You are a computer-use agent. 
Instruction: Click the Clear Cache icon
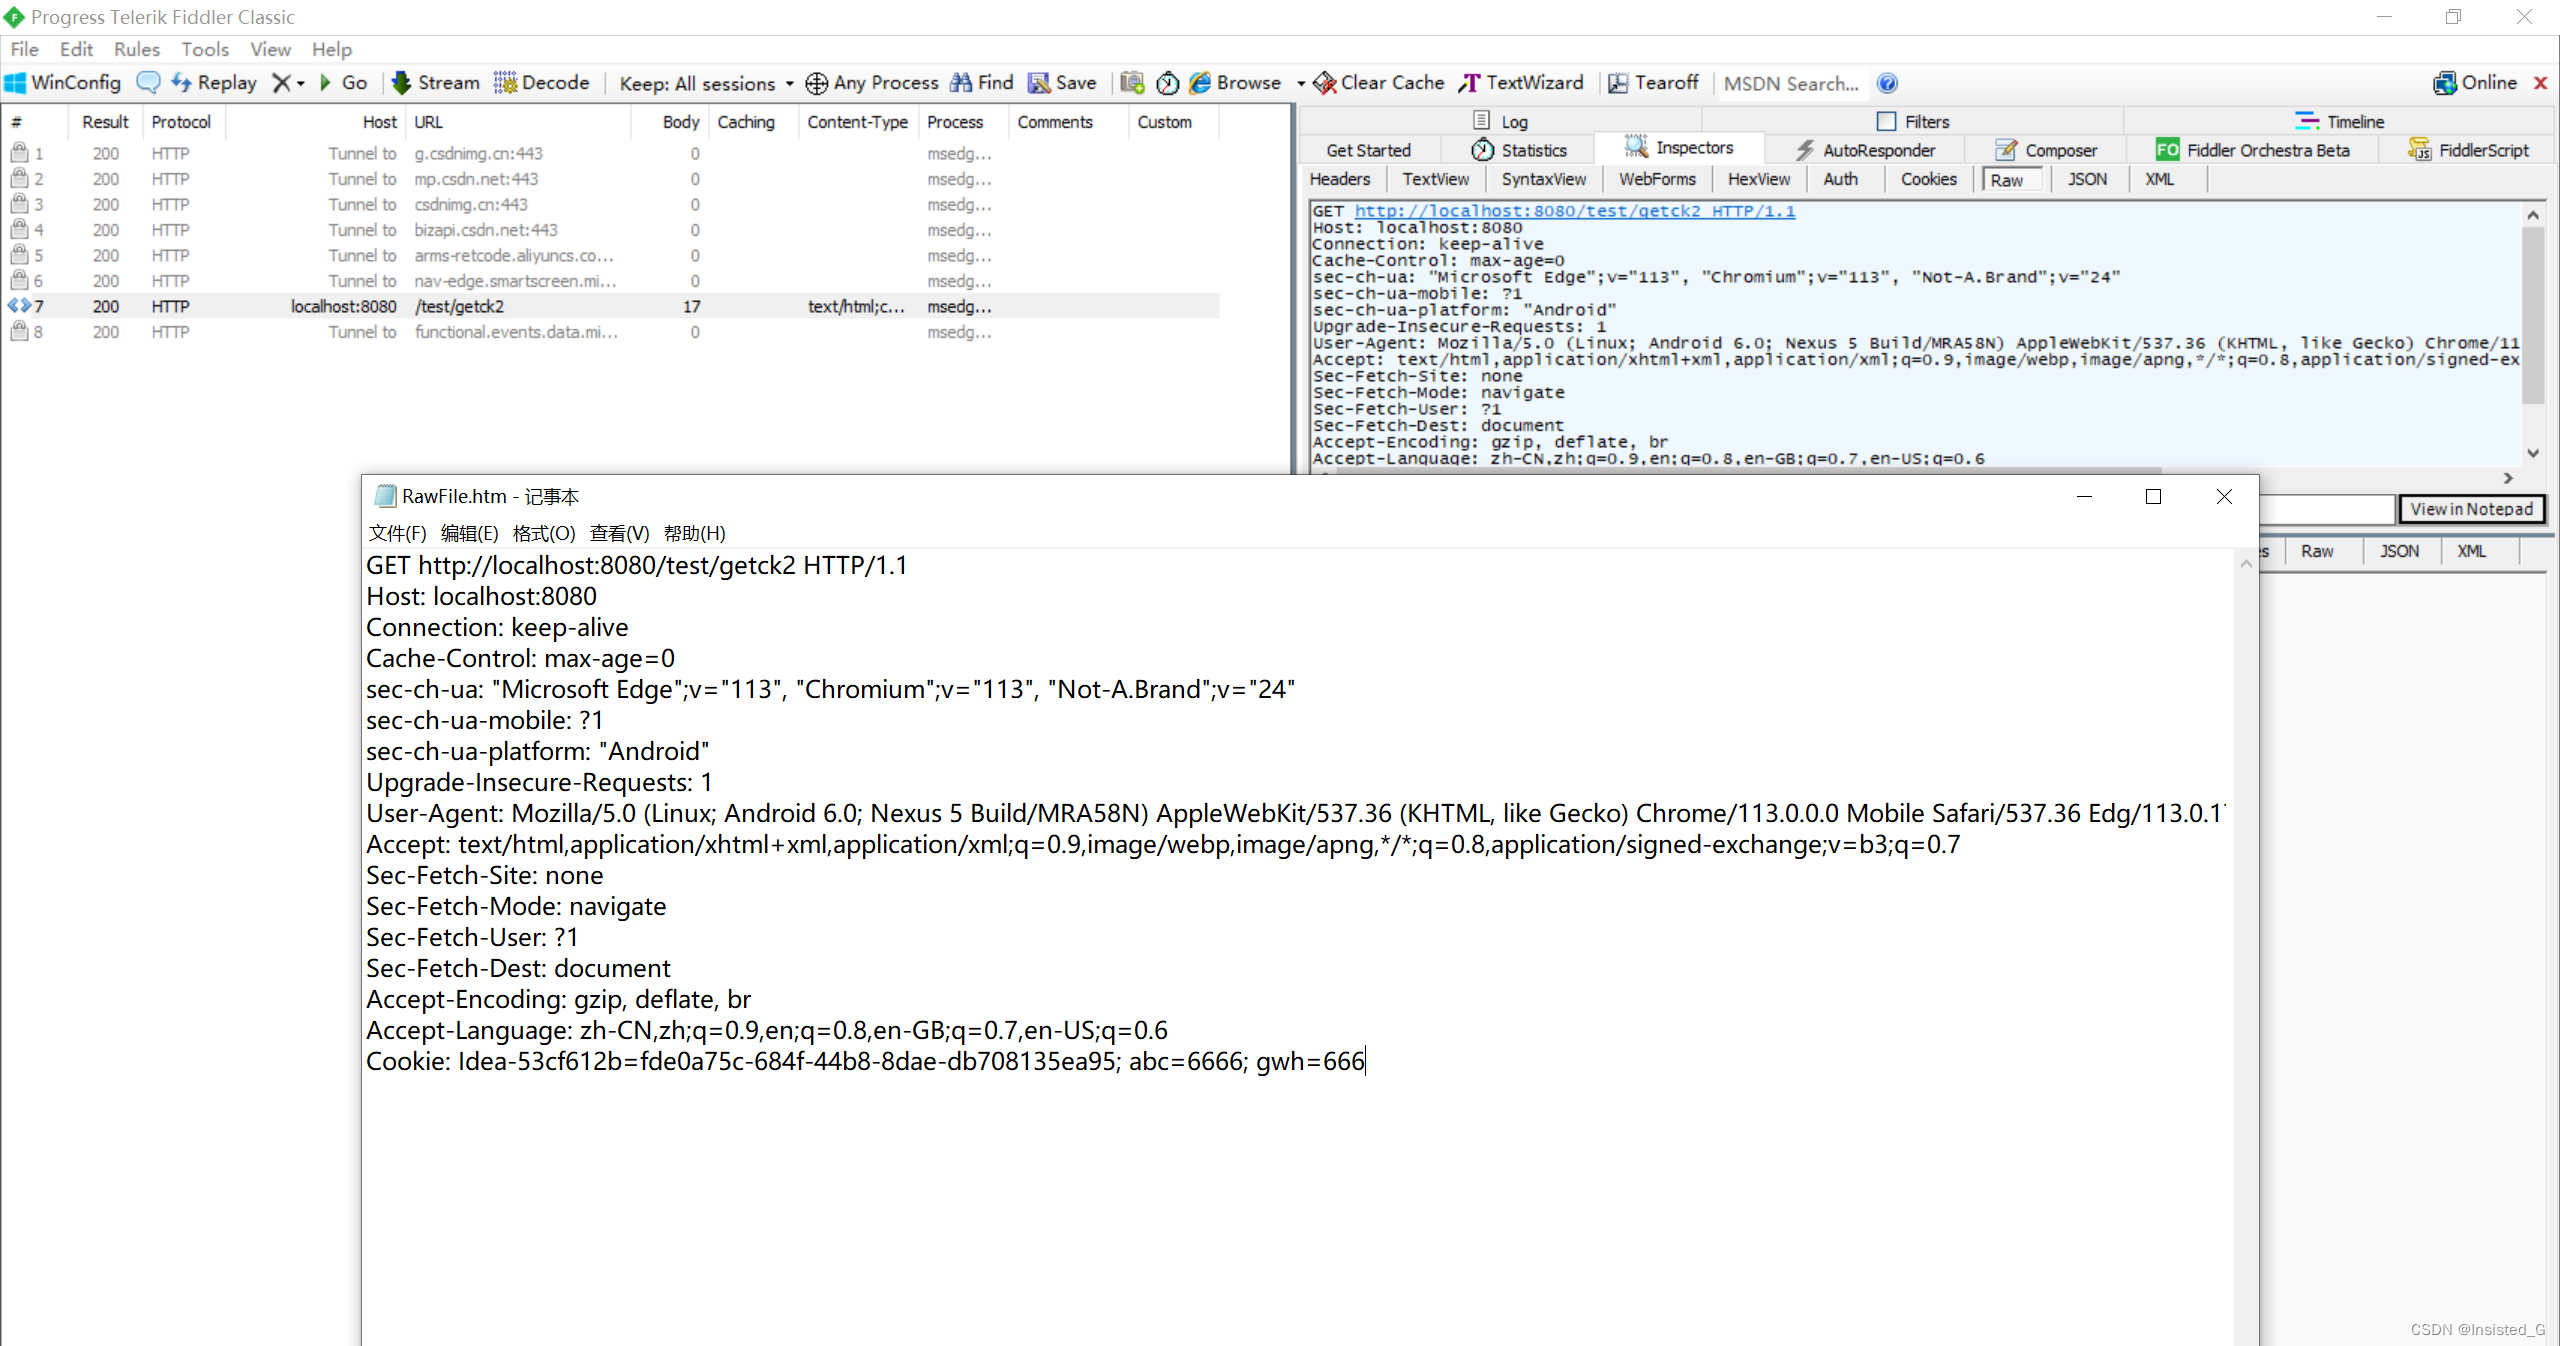1324,84
